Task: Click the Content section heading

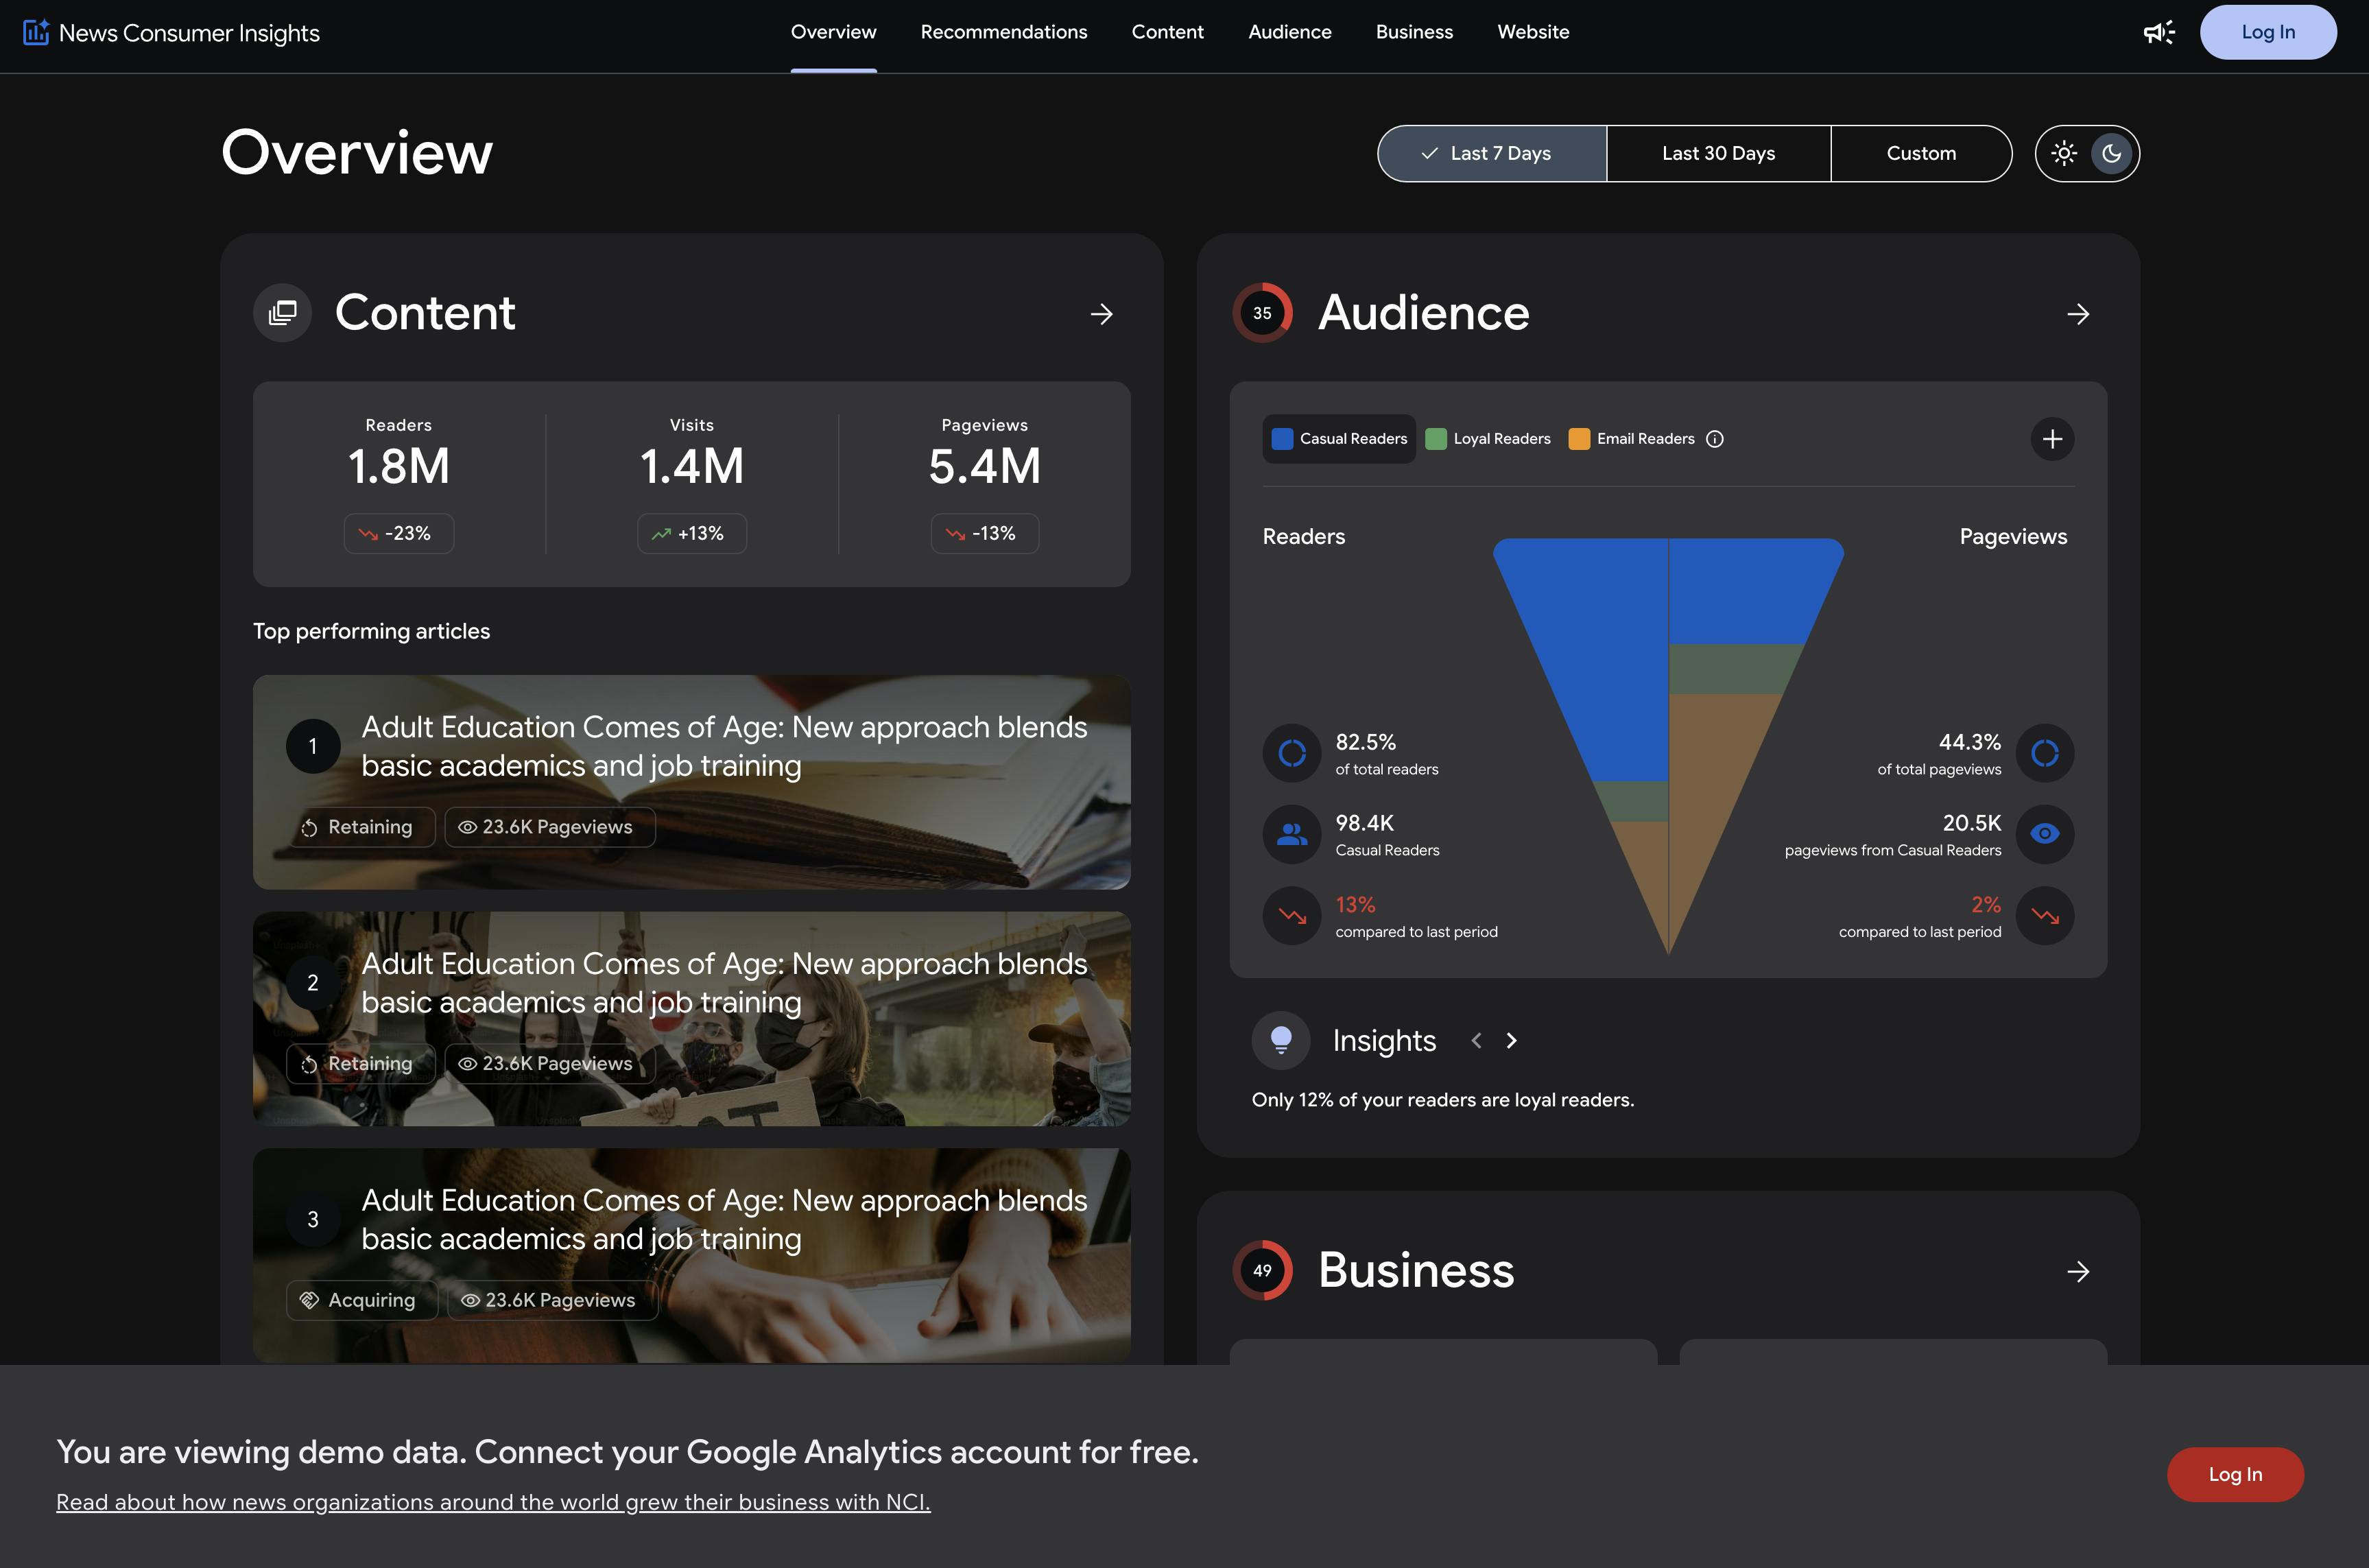Action: pos(425,313)
